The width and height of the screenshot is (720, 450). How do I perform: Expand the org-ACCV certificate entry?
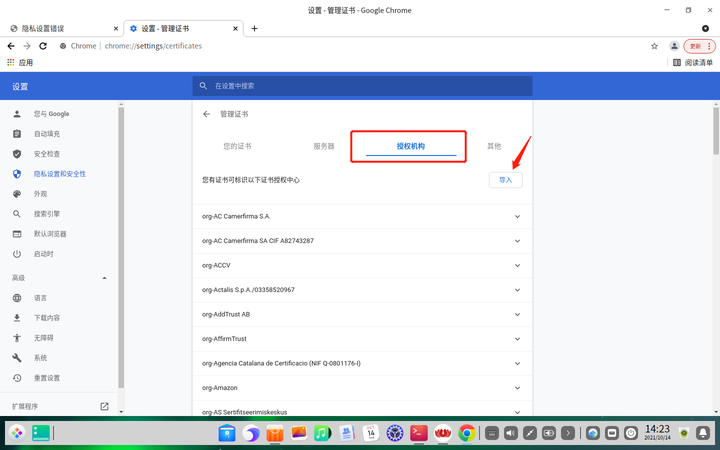[x=517, y=265]
